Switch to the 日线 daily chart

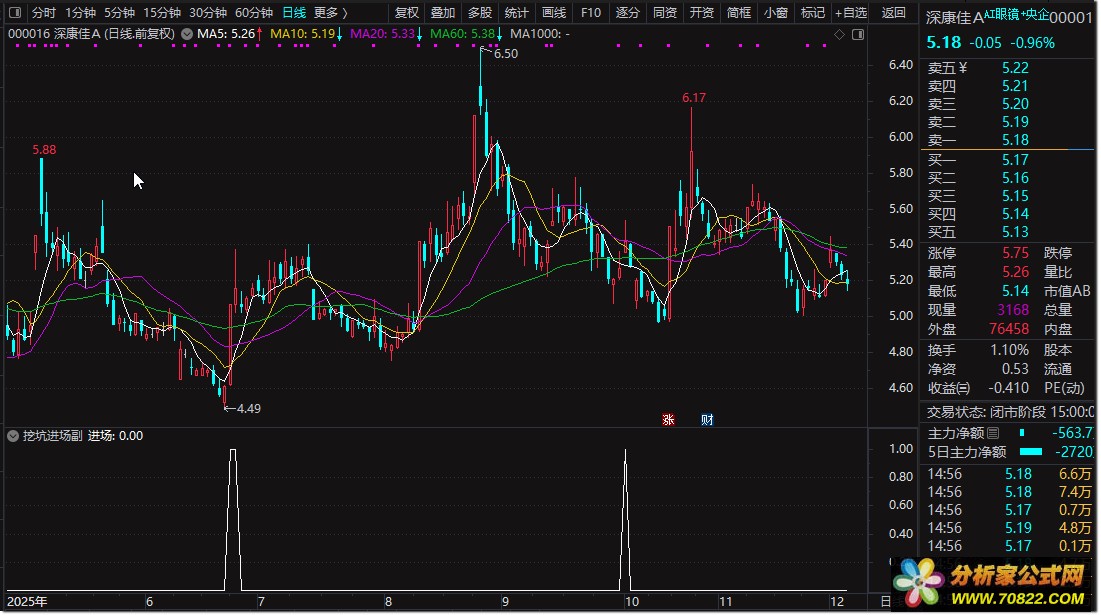[x=294, y=13]
